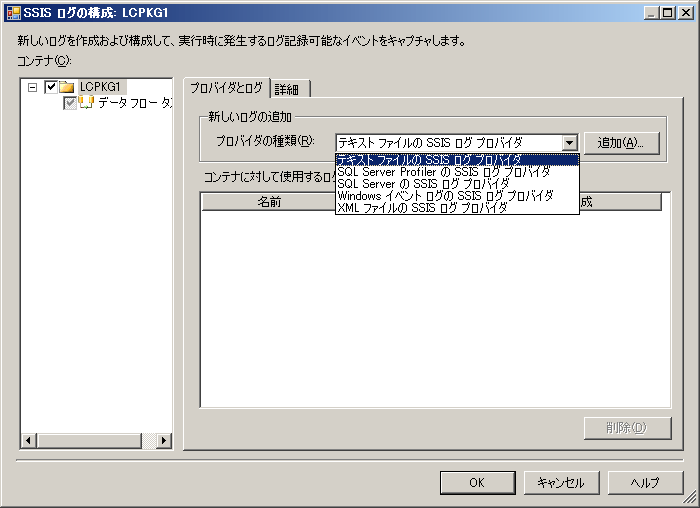Screen dimensions: 700x508
Task: Select LCPKG1 node in container tree
Action: click(100, 87)
